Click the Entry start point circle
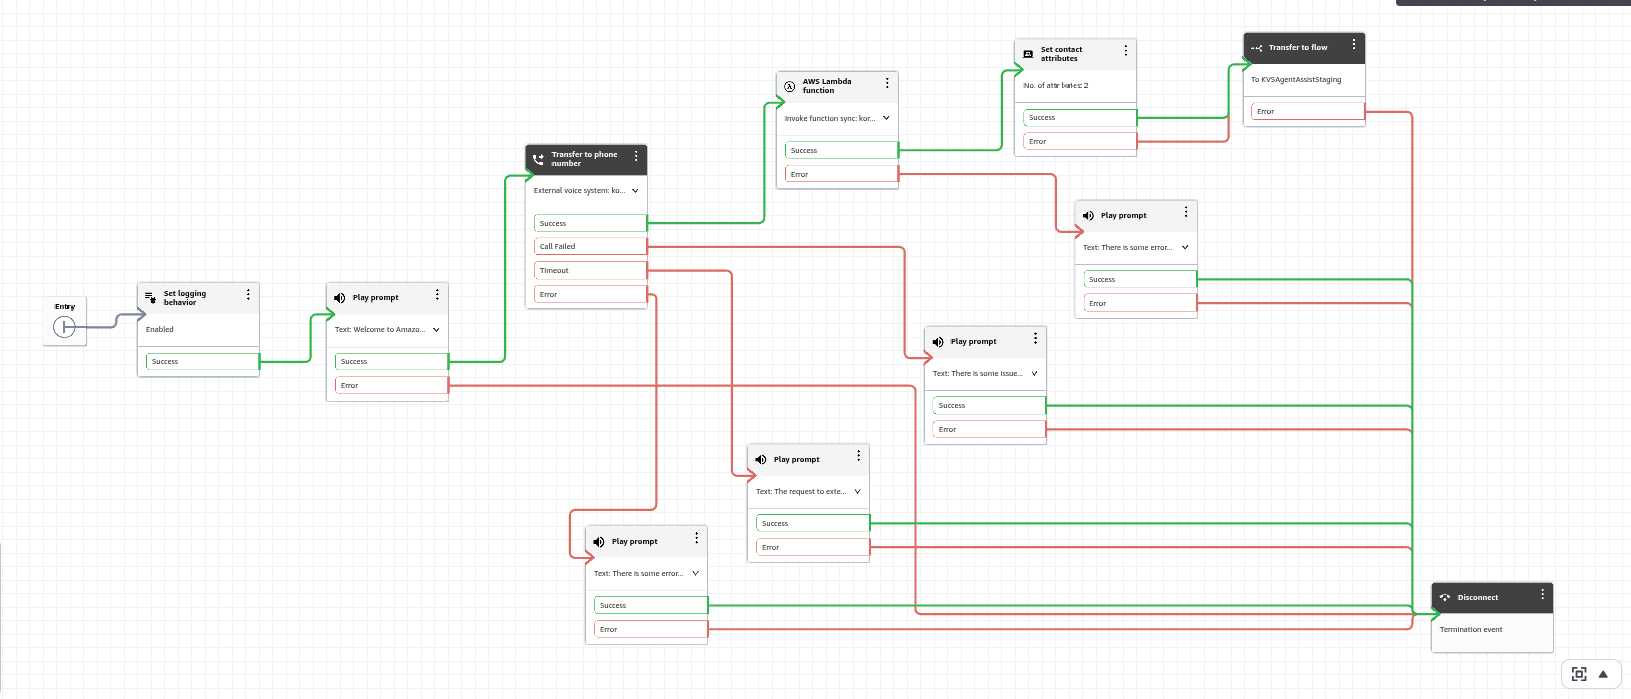 click(x=64, y=327)
